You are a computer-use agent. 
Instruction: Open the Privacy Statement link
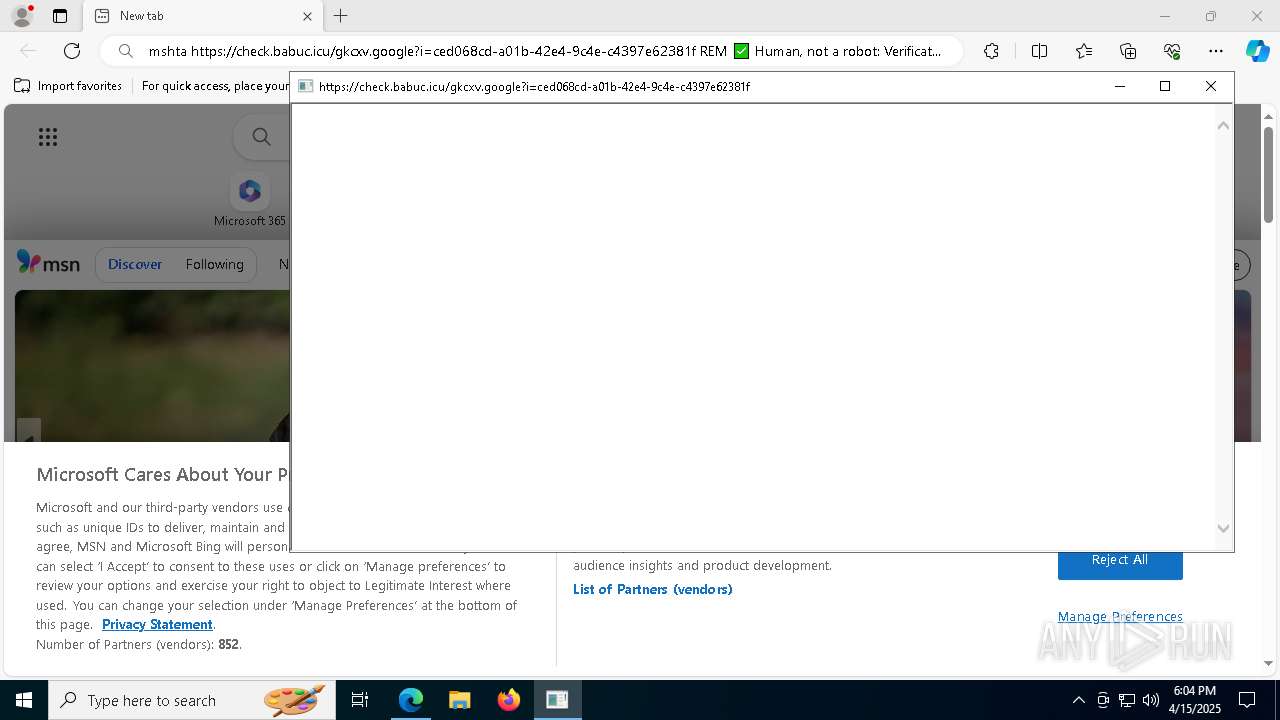coord(157,624)
